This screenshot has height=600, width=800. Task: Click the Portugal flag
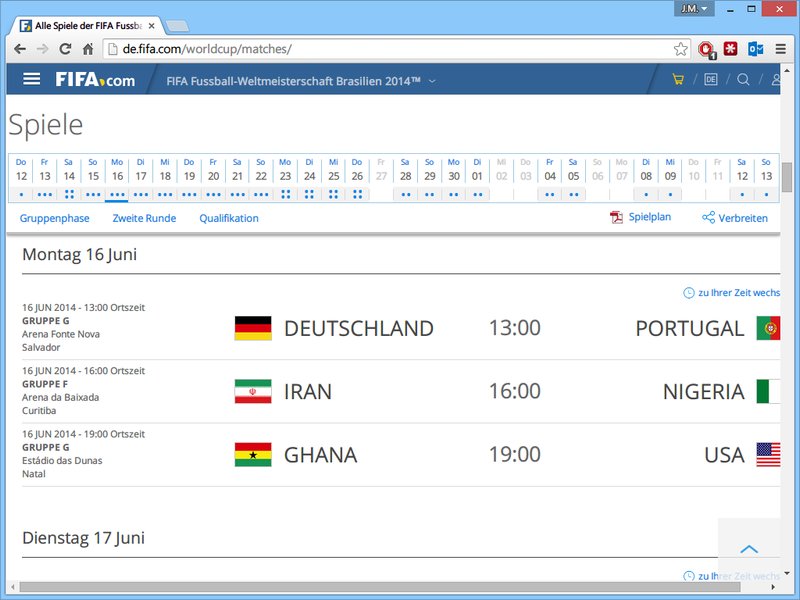click(768, 328)
